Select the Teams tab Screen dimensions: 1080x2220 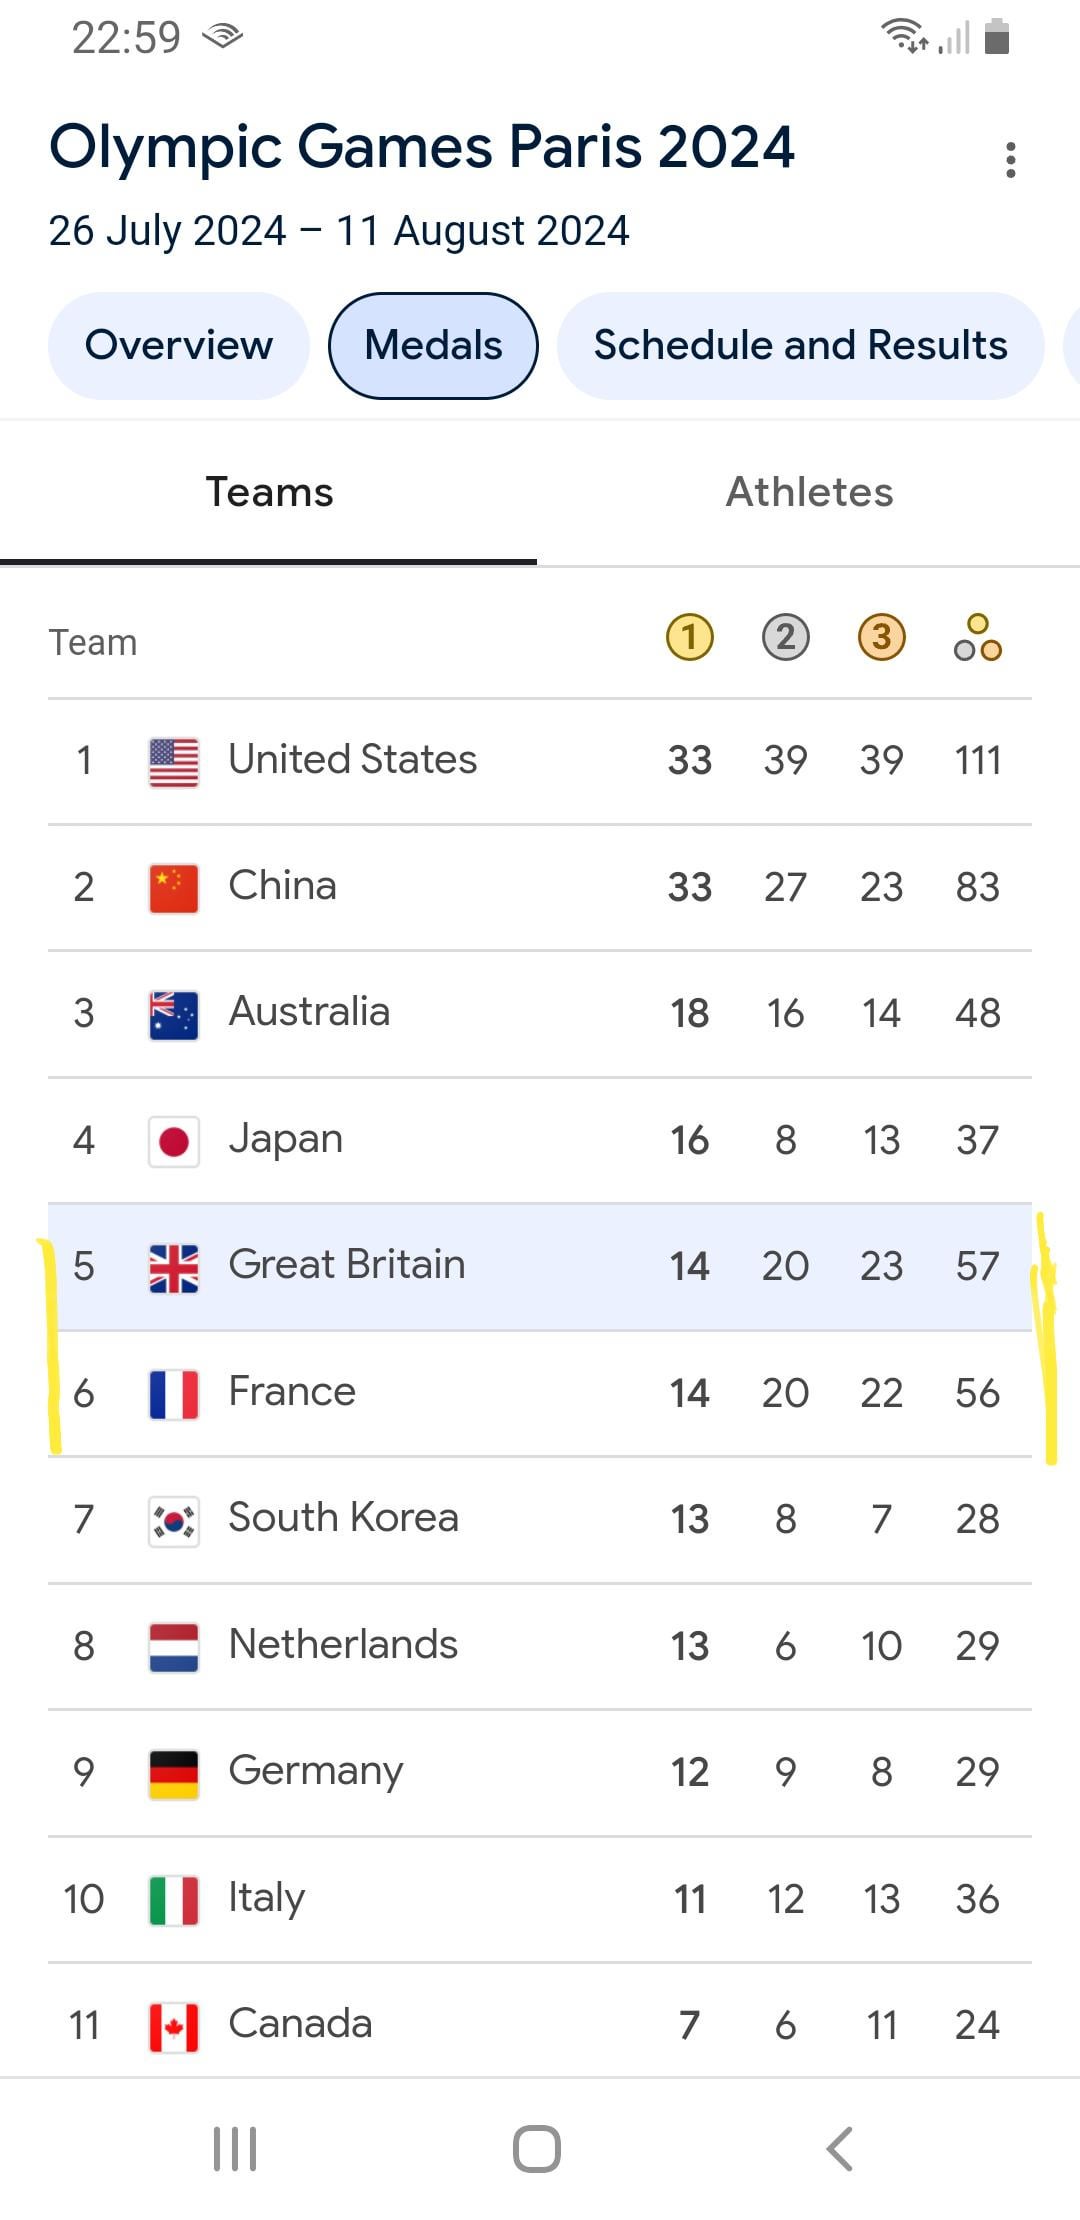pos(269,492)
